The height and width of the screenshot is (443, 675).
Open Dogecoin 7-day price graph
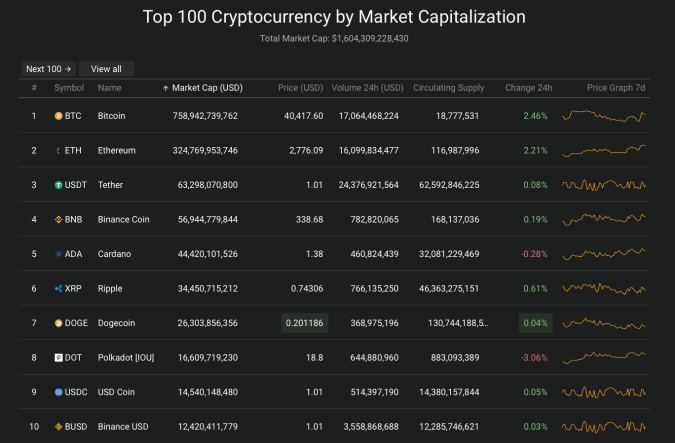click(x=604, y=323)
